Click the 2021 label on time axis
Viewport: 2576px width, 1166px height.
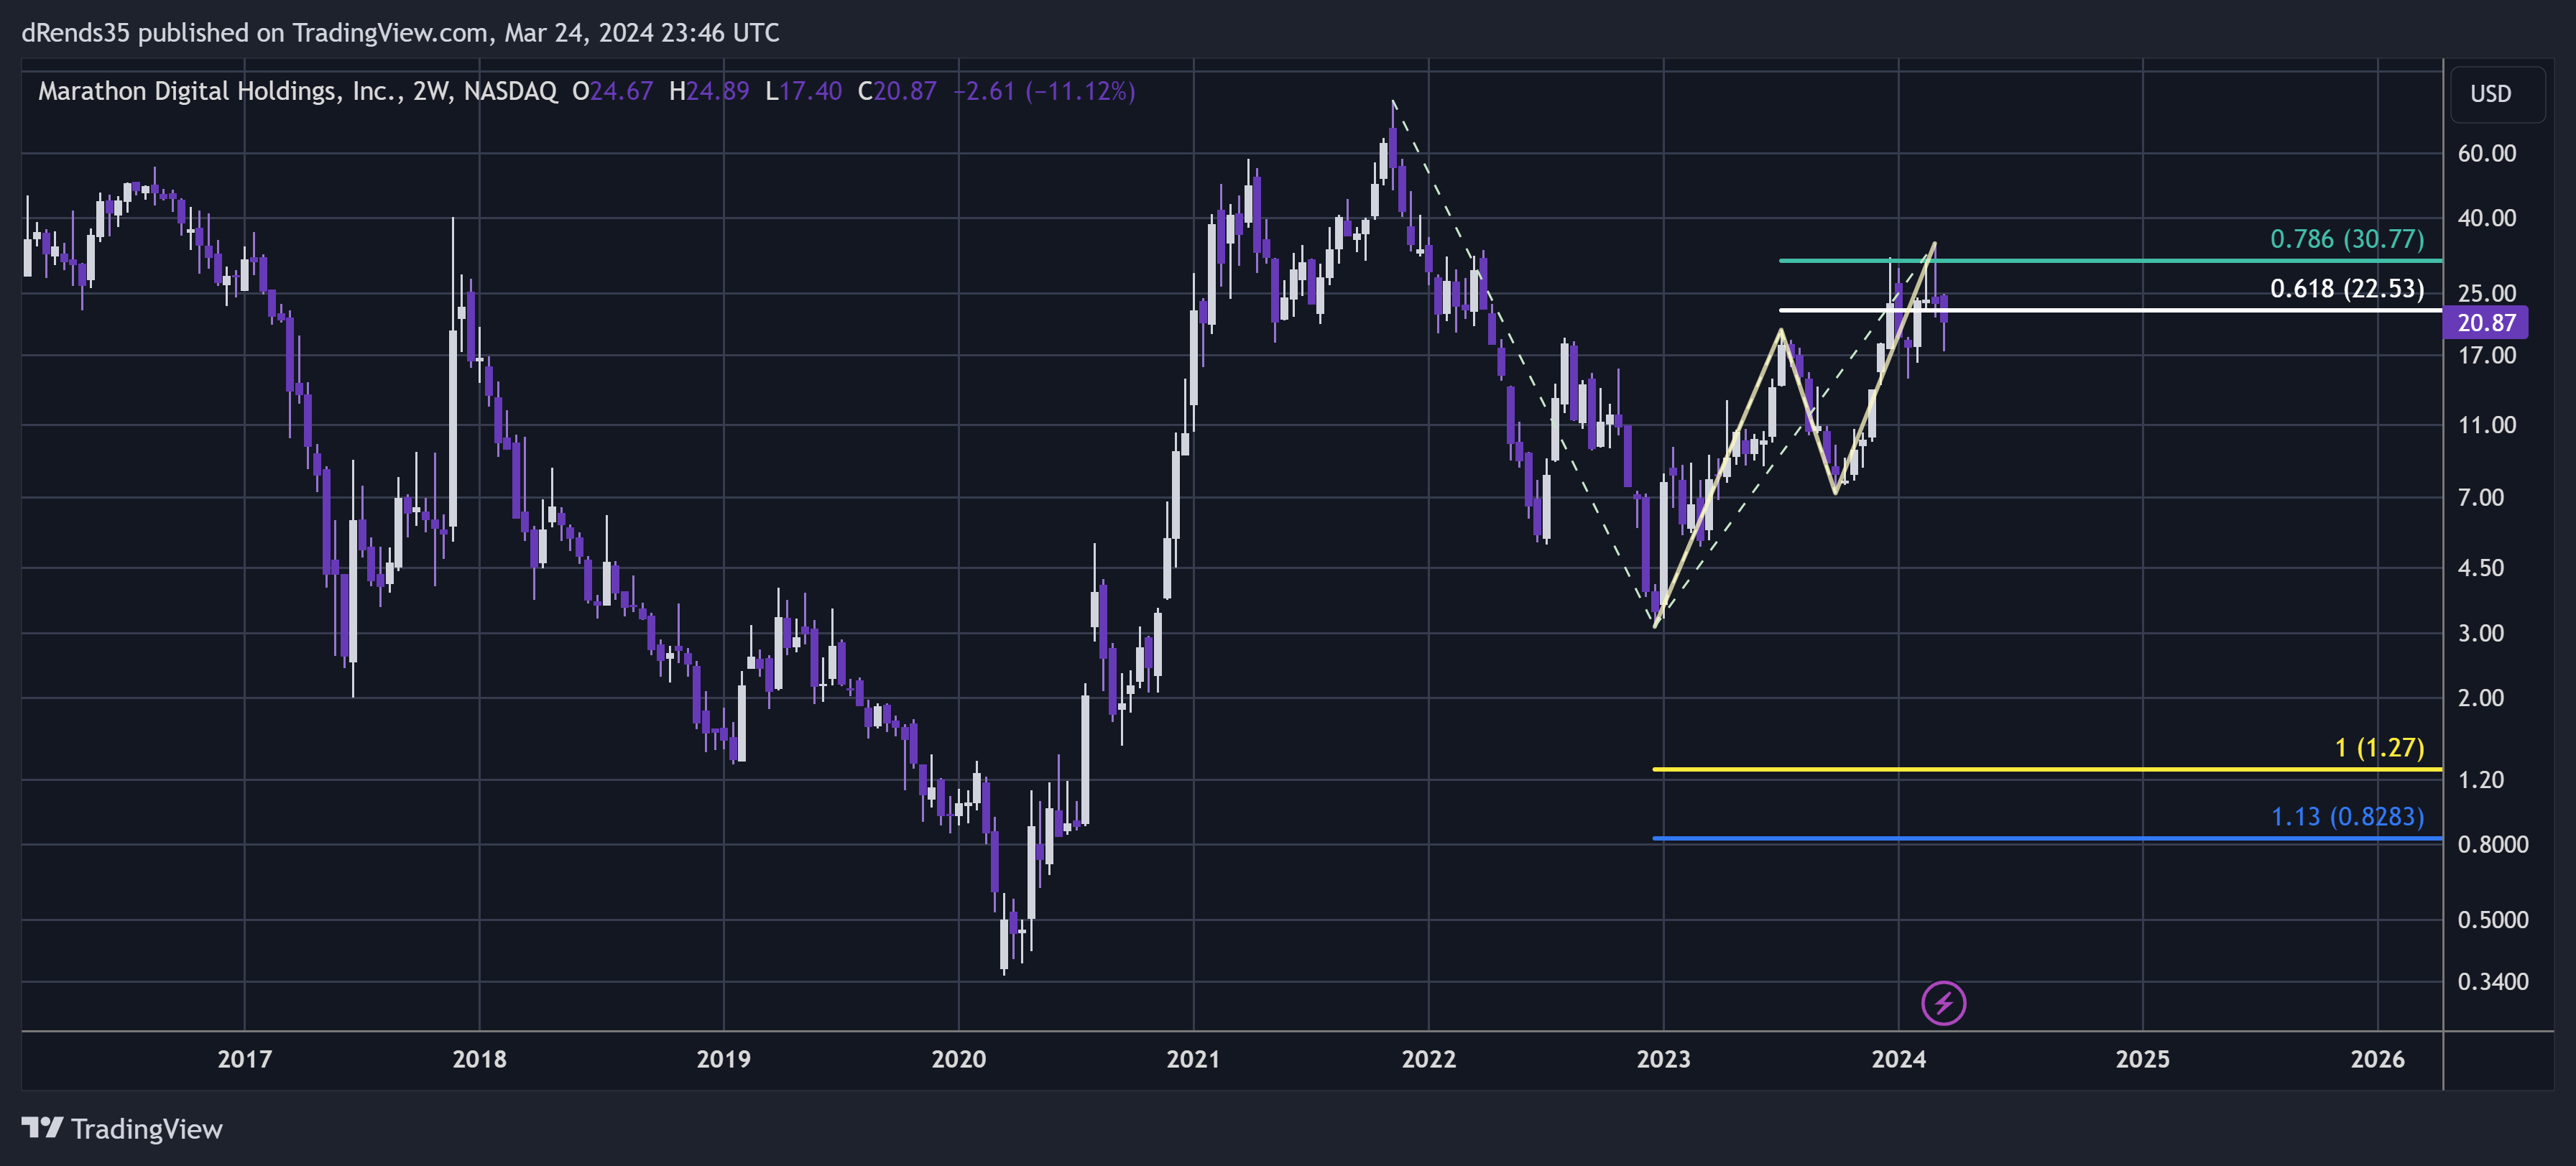click(1193, 1059)
